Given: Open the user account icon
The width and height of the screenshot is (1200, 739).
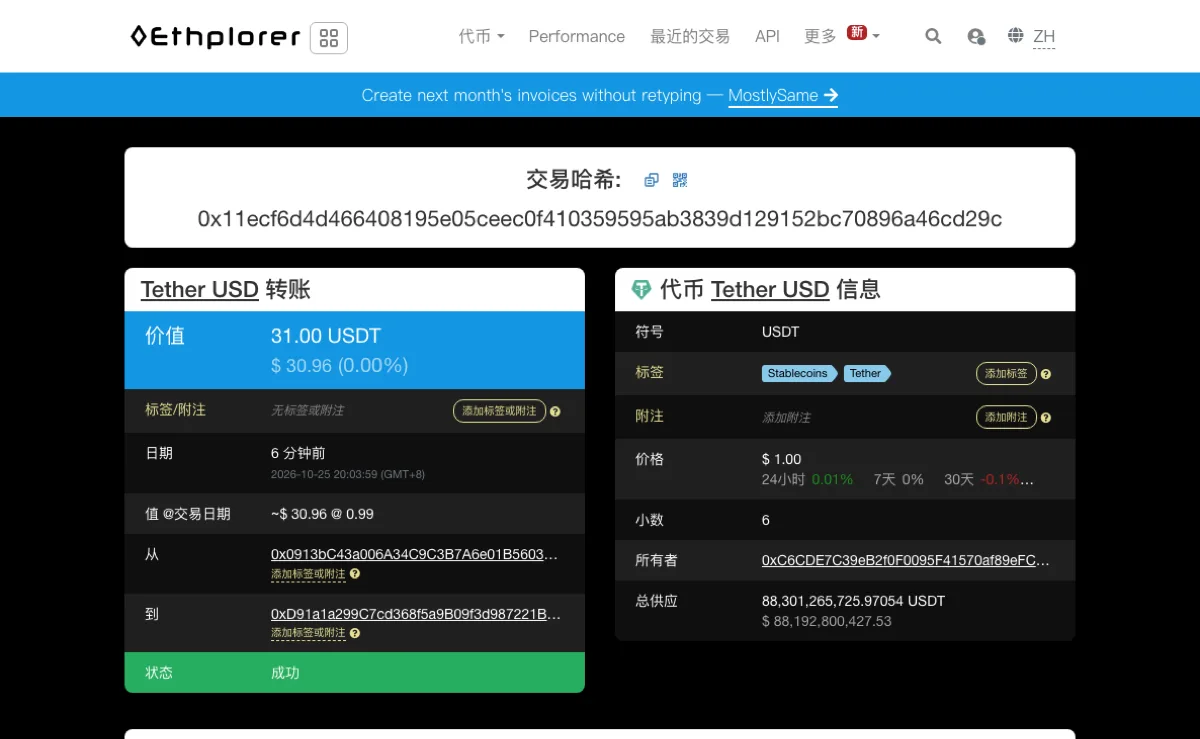Looking at the screenshot, I should tap(976, 36).
